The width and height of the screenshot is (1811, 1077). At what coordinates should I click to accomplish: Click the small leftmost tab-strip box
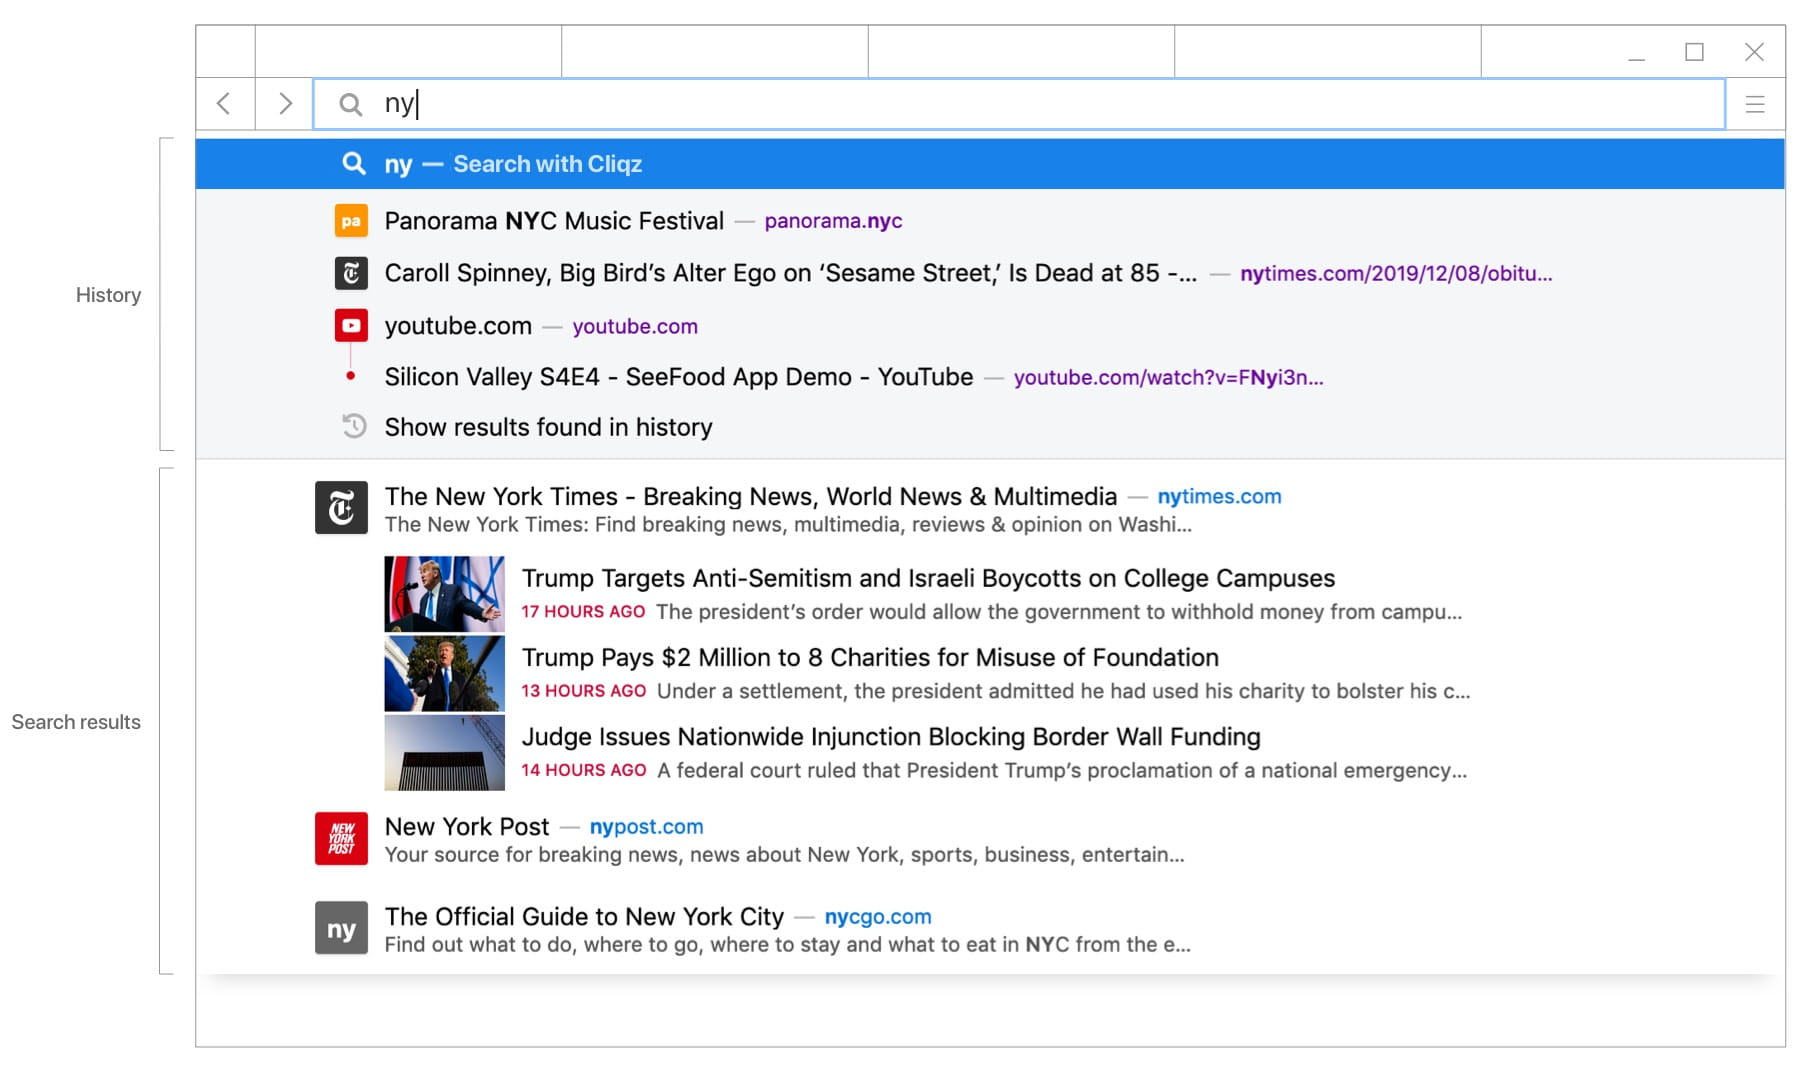(x=226, y=52)
